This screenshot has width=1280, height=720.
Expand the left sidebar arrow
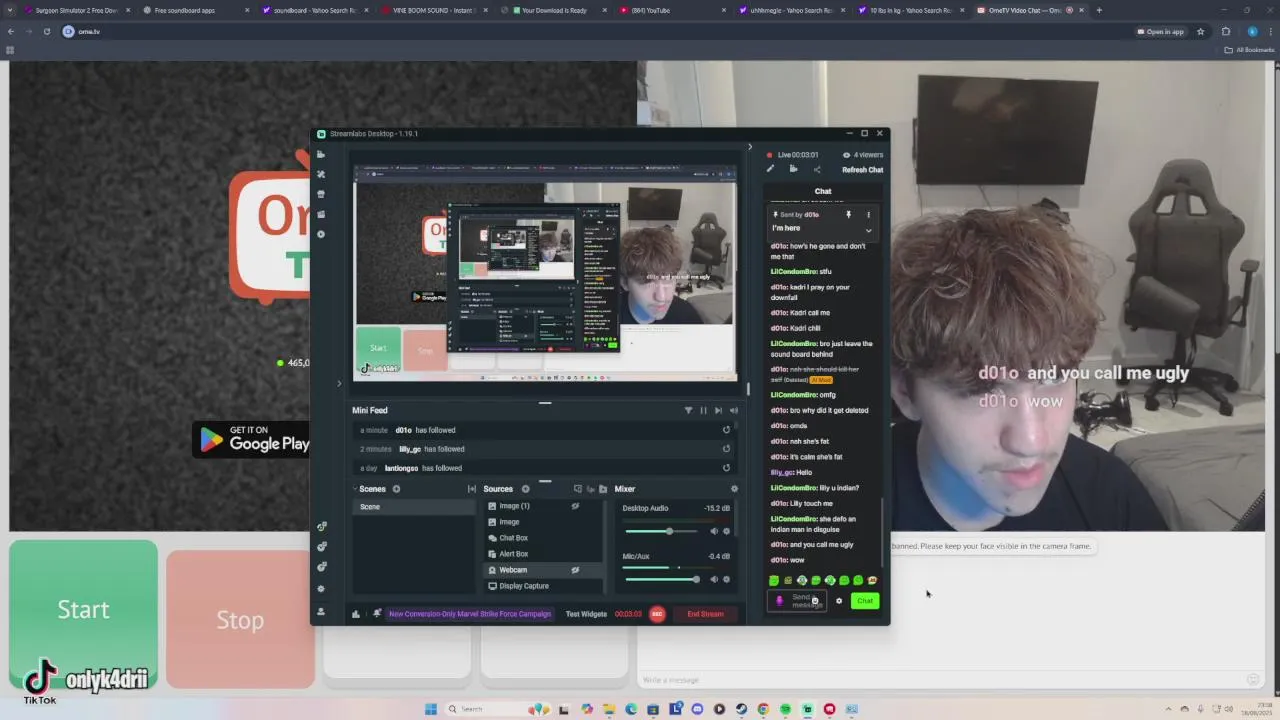339,383
